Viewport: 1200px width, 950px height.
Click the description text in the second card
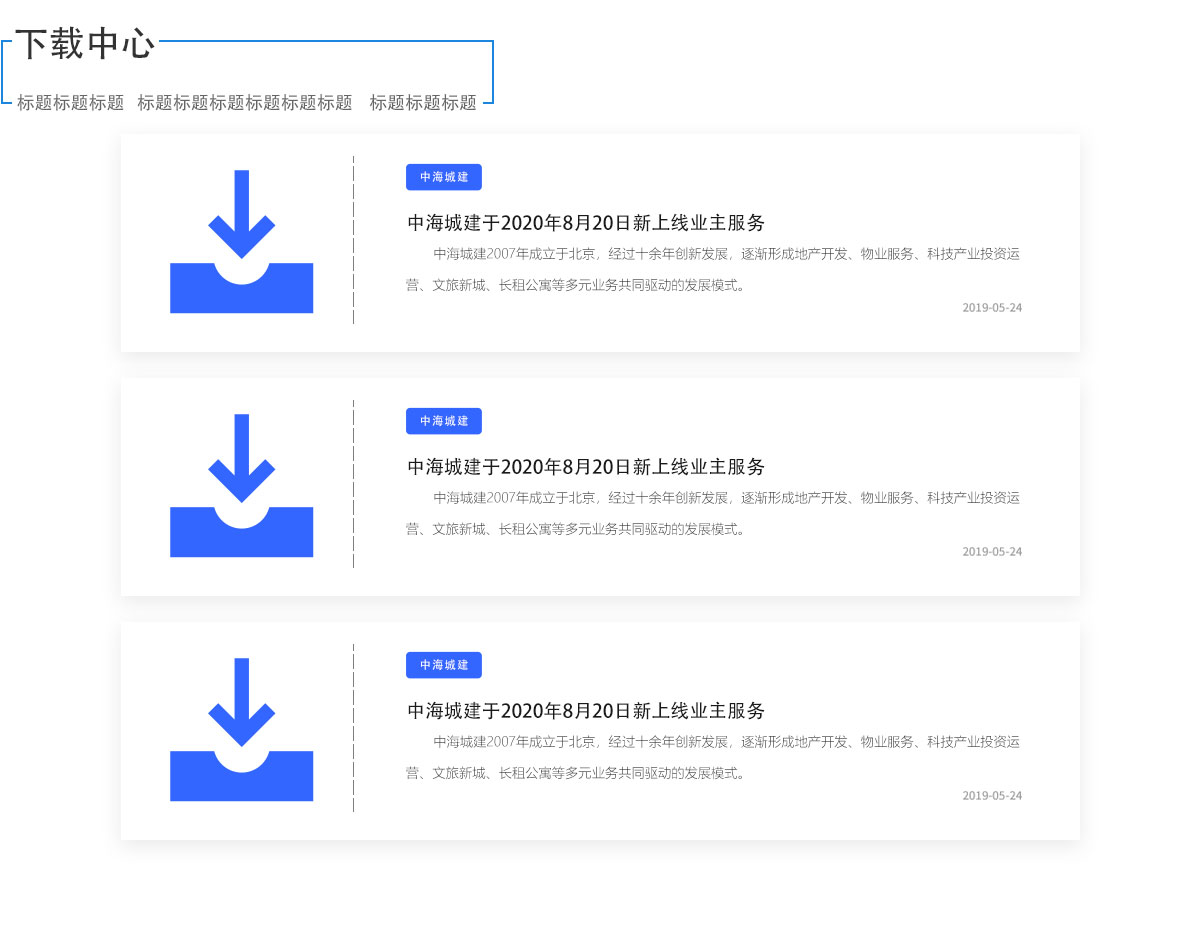(713, 513)
